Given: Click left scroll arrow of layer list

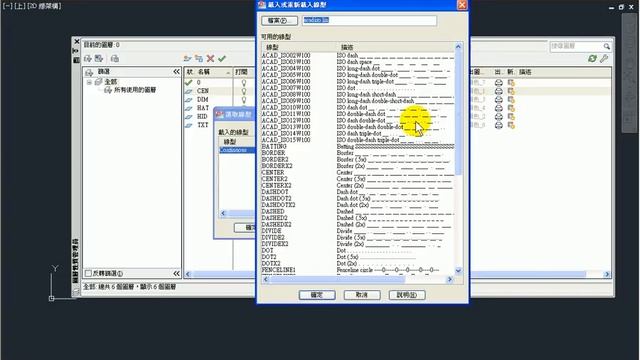Looking at the screenshot, I should pos(188,274).
